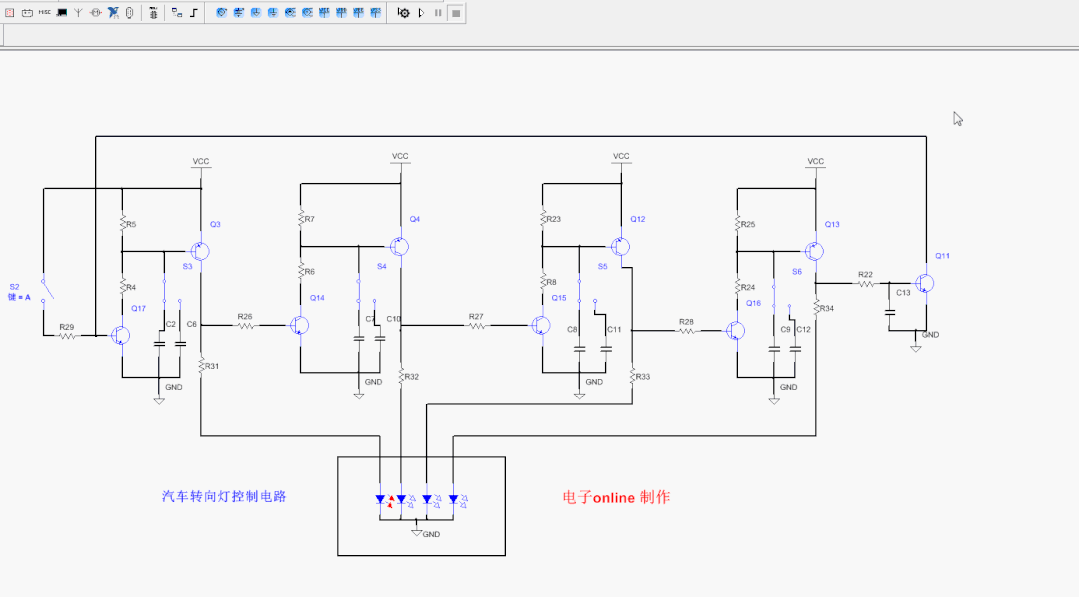This screenshot has width=1079, height=597.
Task: Select resistor R29 near switch S2
Action: coord(67,336)
